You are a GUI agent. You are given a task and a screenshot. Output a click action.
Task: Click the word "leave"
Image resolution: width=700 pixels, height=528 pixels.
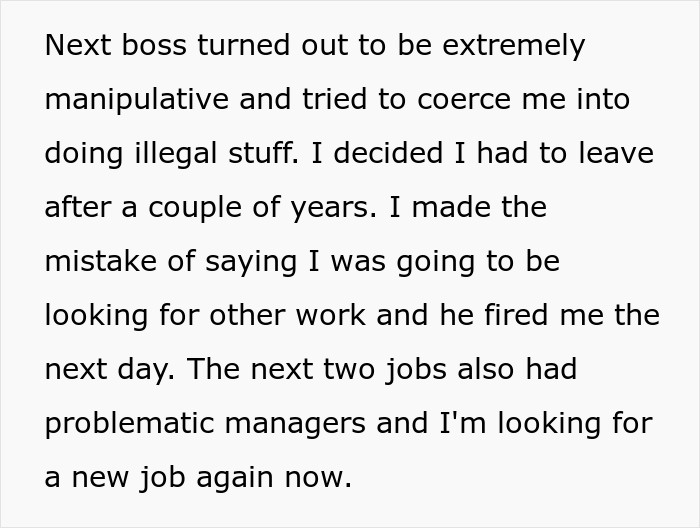click(x=617, y=153)
